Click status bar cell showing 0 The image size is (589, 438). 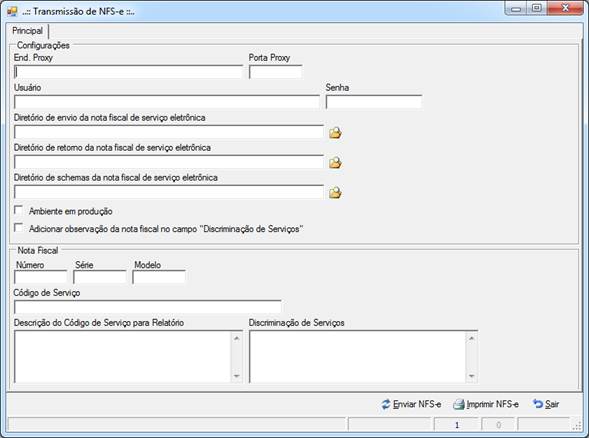click(x=498, y=425)
